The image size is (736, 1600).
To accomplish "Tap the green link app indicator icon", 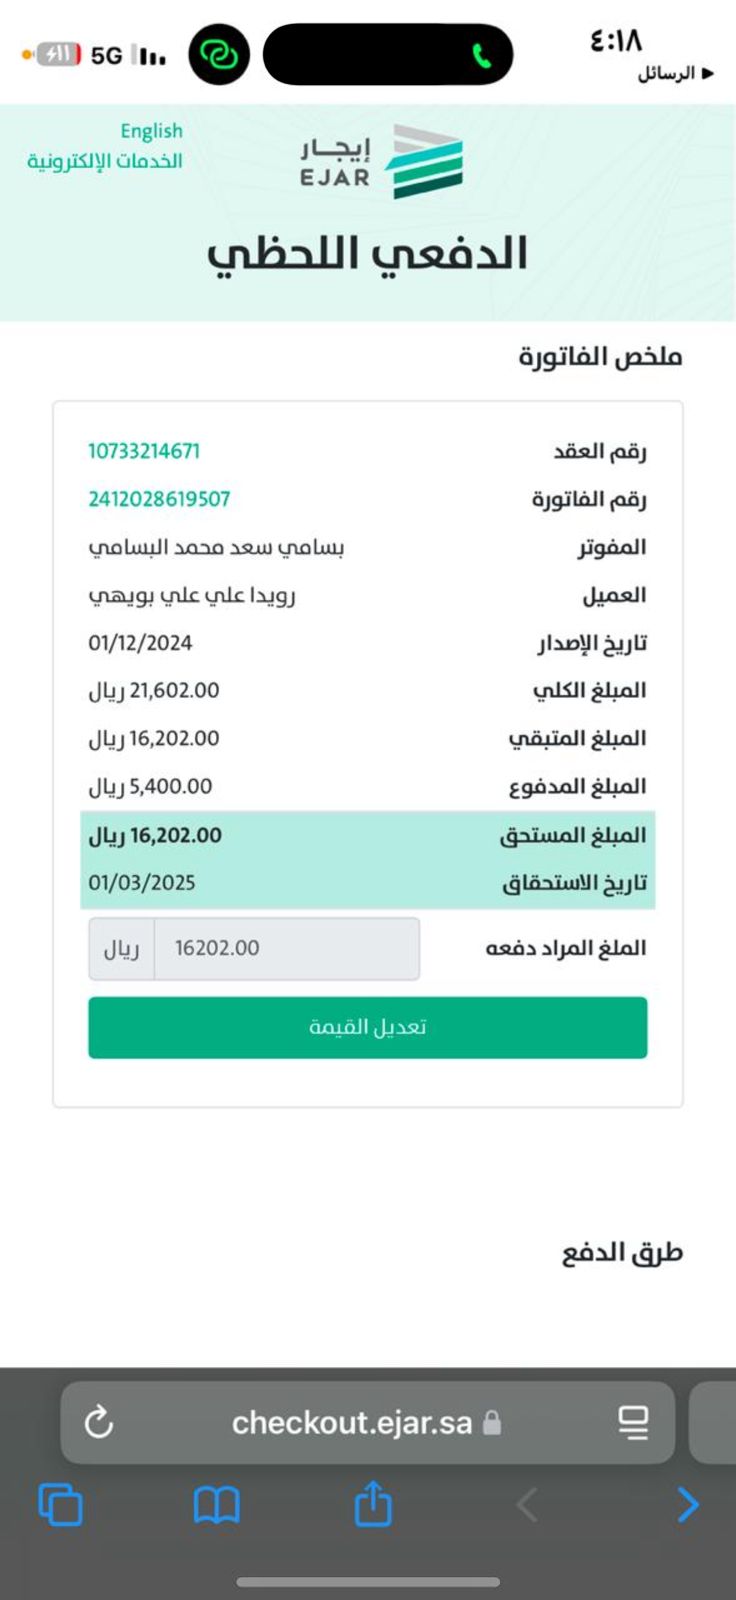I will [x=218, y=54].
